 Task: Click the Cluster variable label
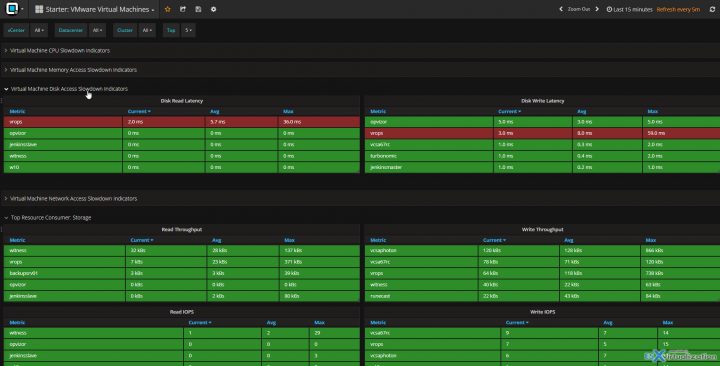[125, 30]
